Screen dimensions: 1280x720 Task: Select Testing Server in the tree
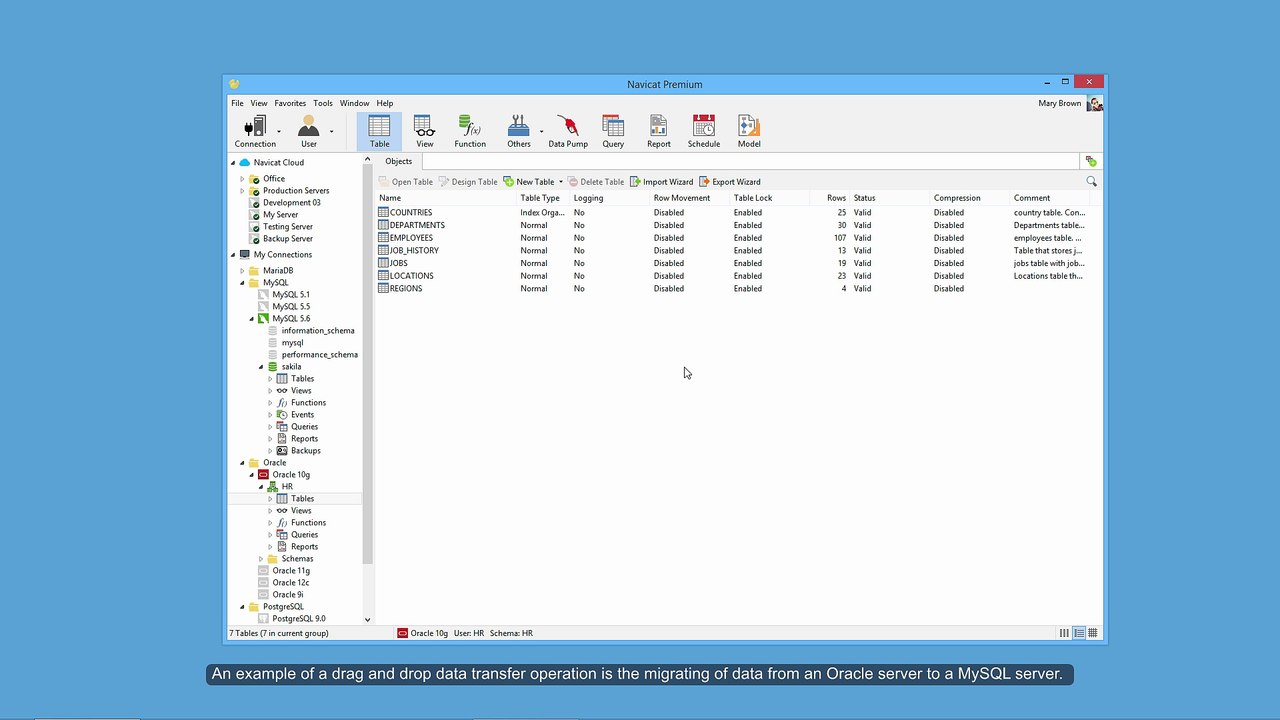coord(288,227)
